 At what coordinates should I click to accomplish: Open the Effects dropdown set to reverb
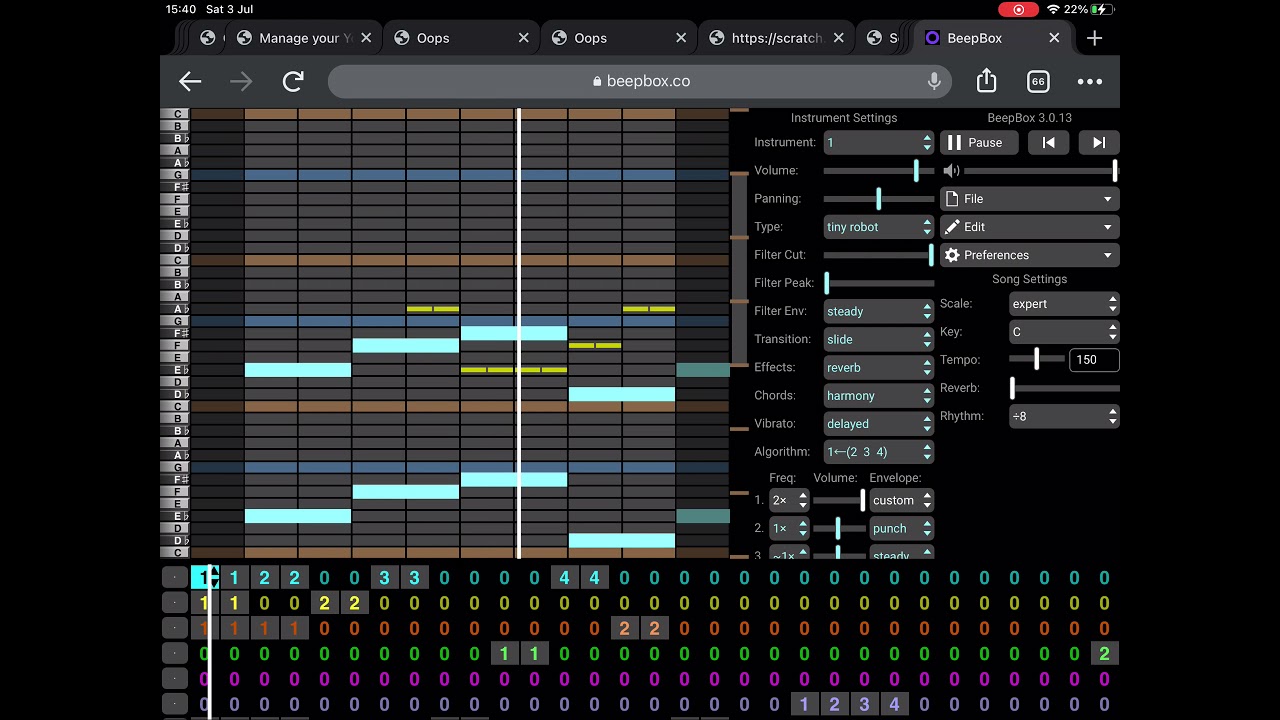879,367
